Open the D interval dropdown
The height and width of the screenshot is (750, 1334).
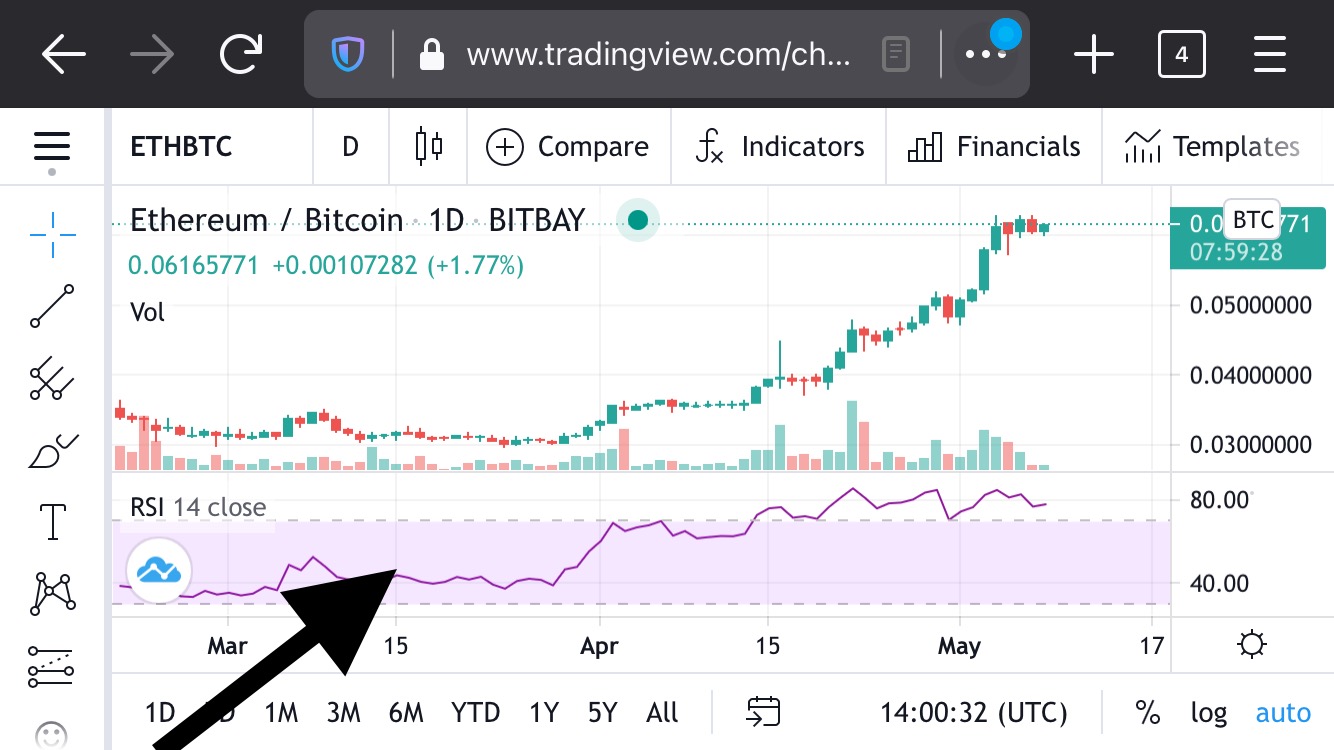[350, 147]
